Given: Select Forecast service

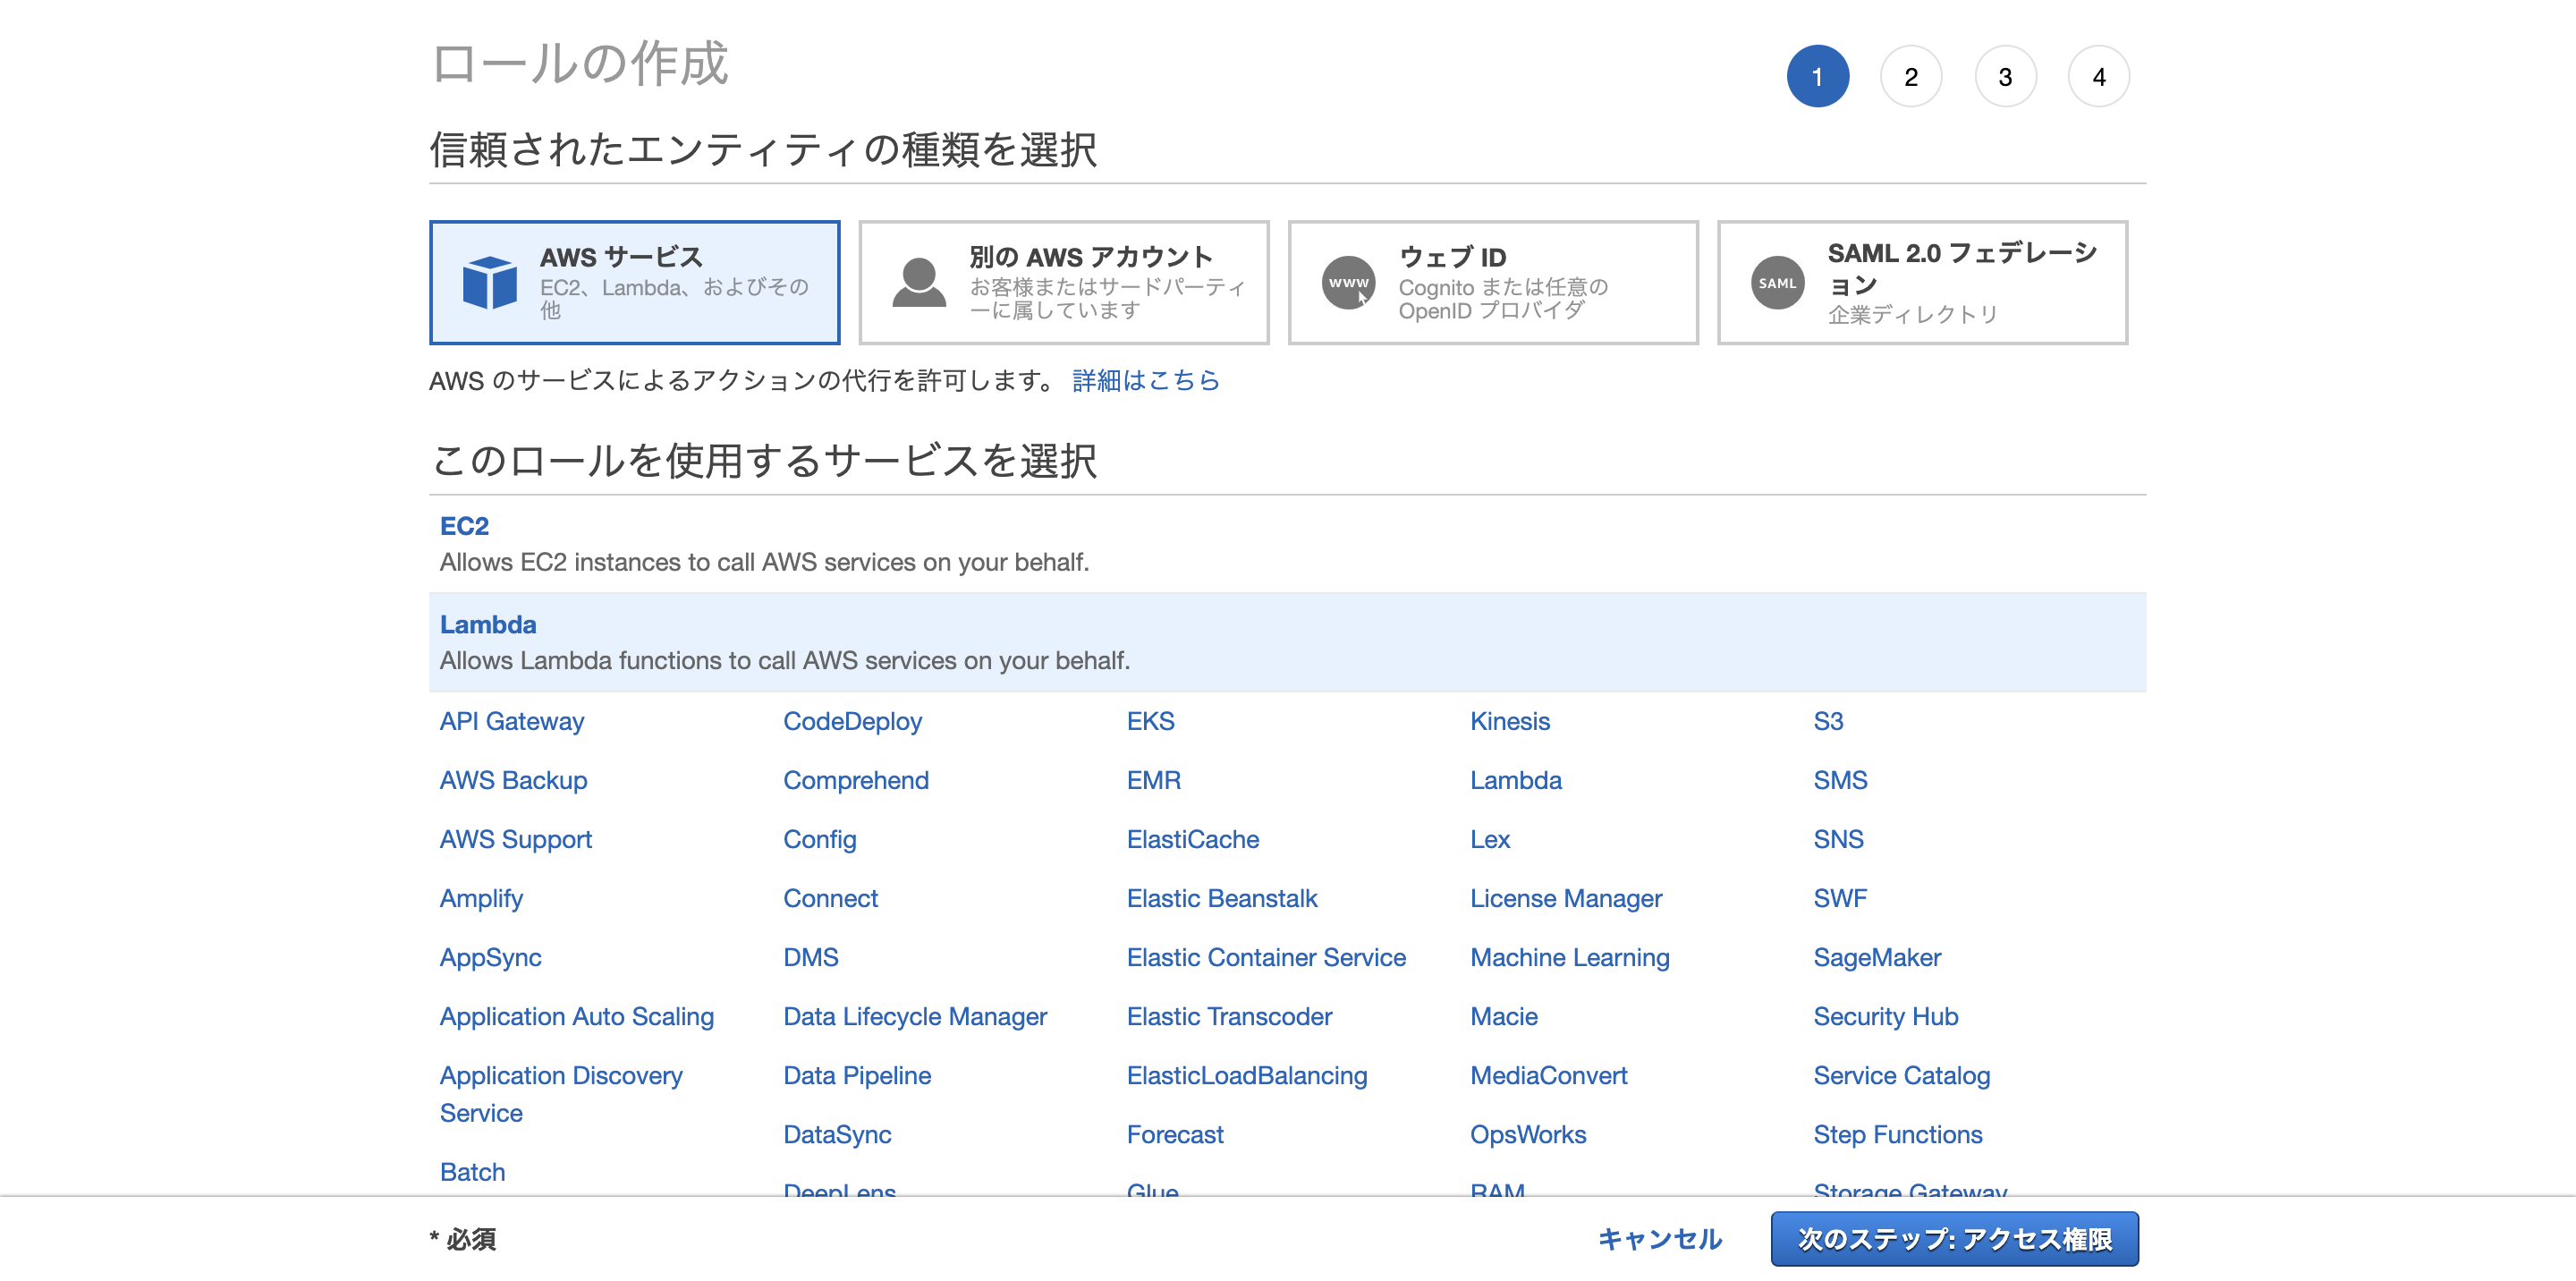Looking at the screenshot, I should pyautogui.click(x=1175, y=1135).
